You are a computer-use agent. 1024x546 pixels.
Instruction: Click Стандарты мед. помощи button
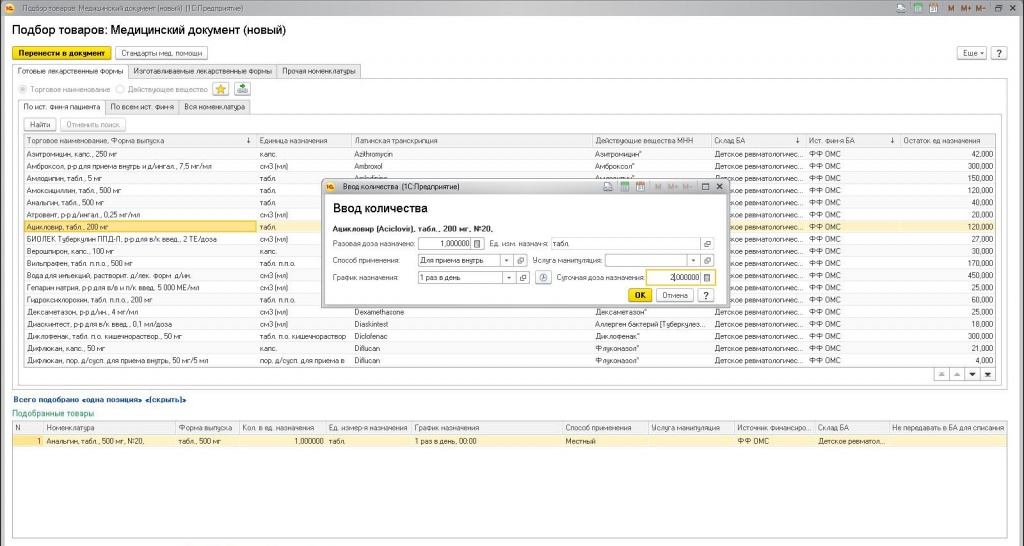coord(162,54)
